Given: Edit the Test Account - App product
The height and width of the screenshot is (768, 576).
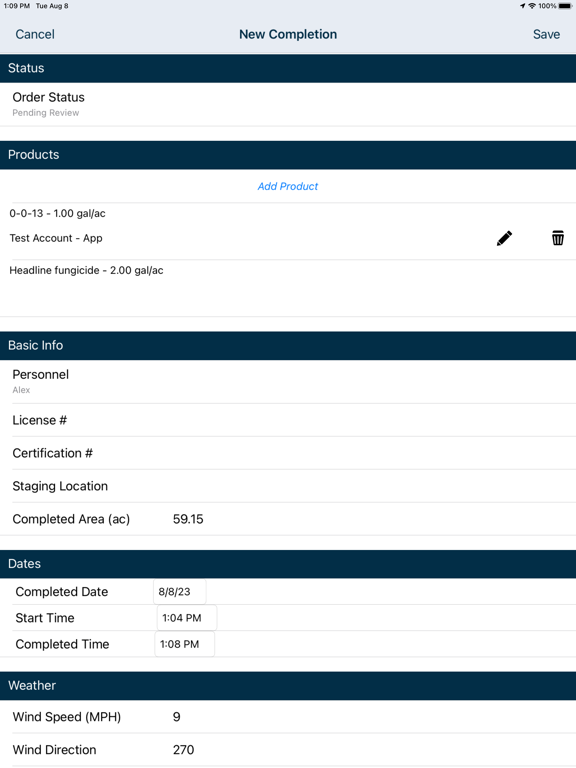Looking at the screenshot, I should (504, 239).
